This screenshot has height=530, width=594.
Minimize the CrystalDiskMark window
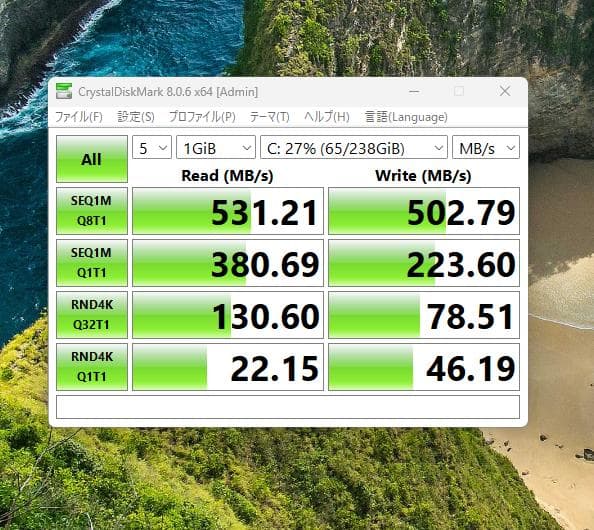coord(414,91)
